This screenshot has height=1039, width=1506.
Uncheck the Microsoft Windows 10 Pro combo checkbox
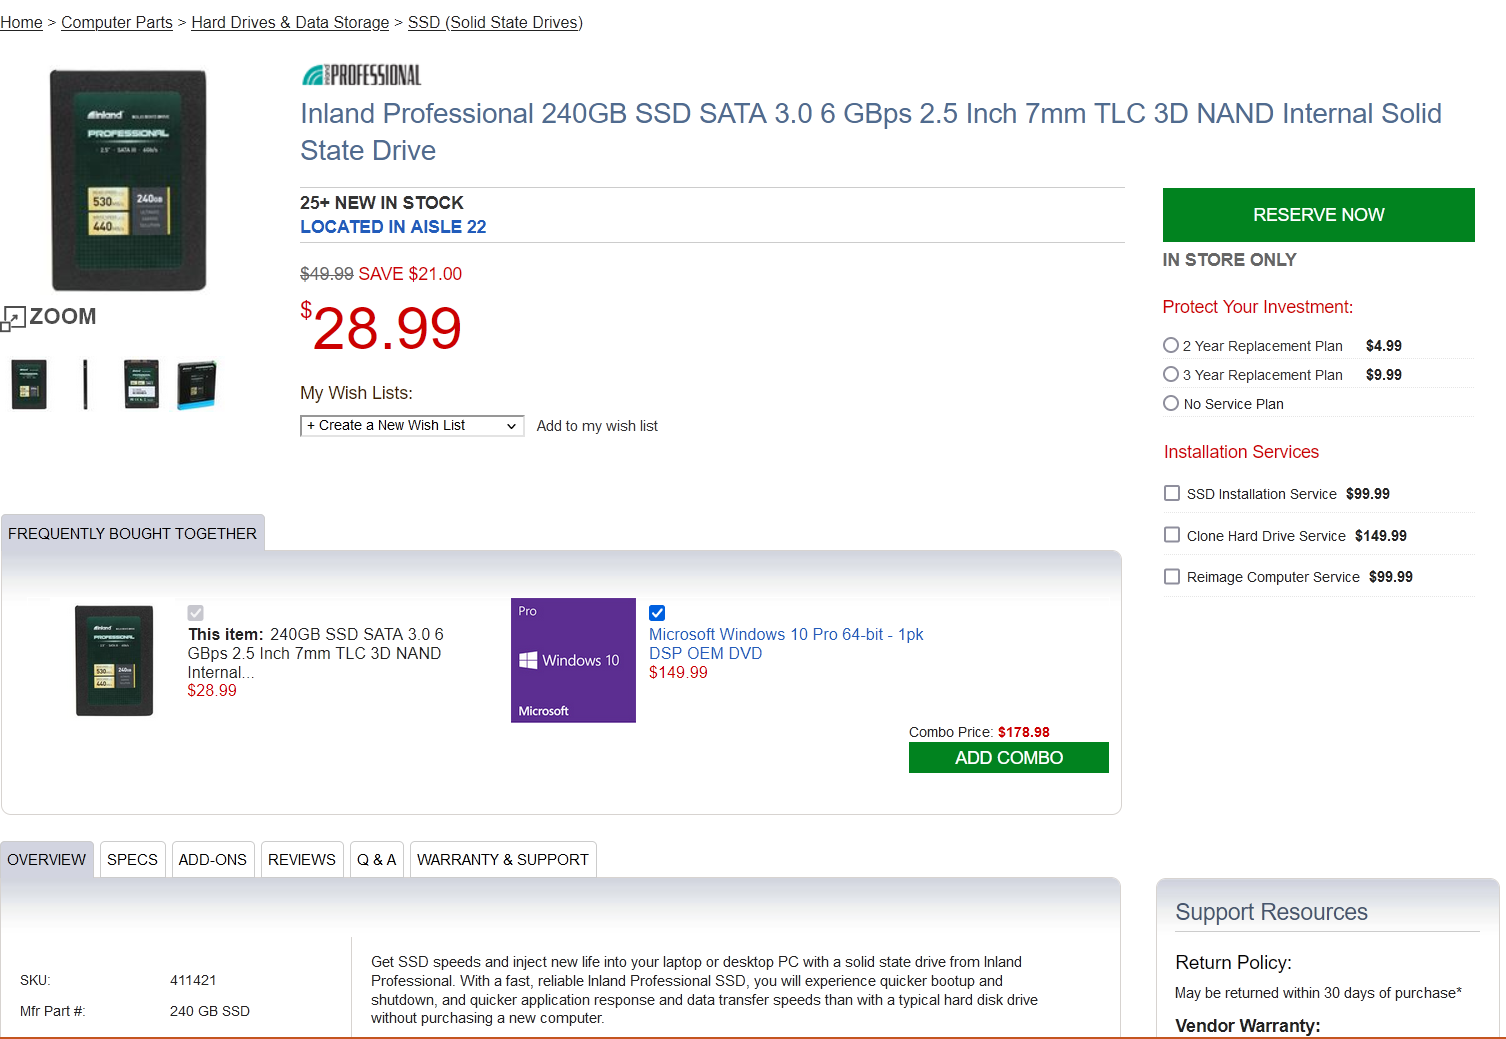(657, 613)
